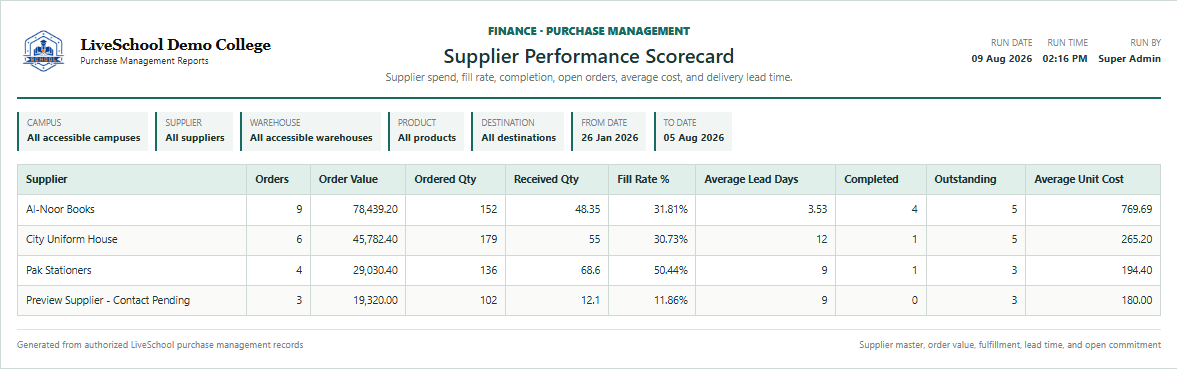
Task: Click City Uniform House lead days 12
Action: pyautogui.click(x=822, y=240)
